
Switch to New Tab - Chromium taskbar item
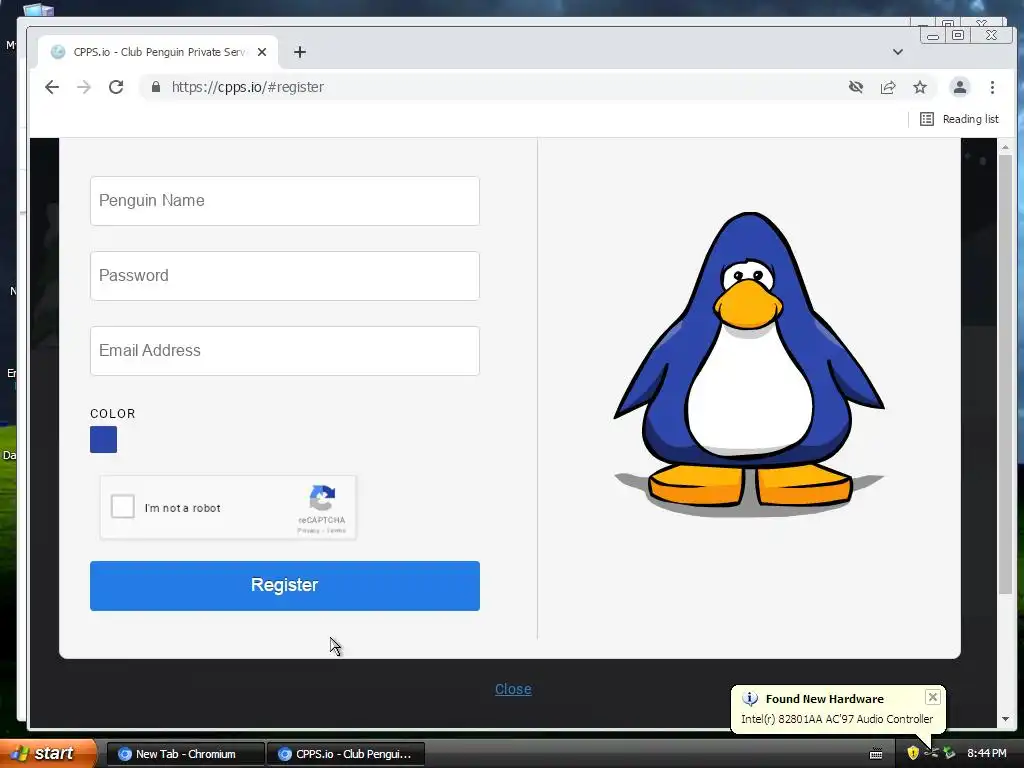(185, 754)
